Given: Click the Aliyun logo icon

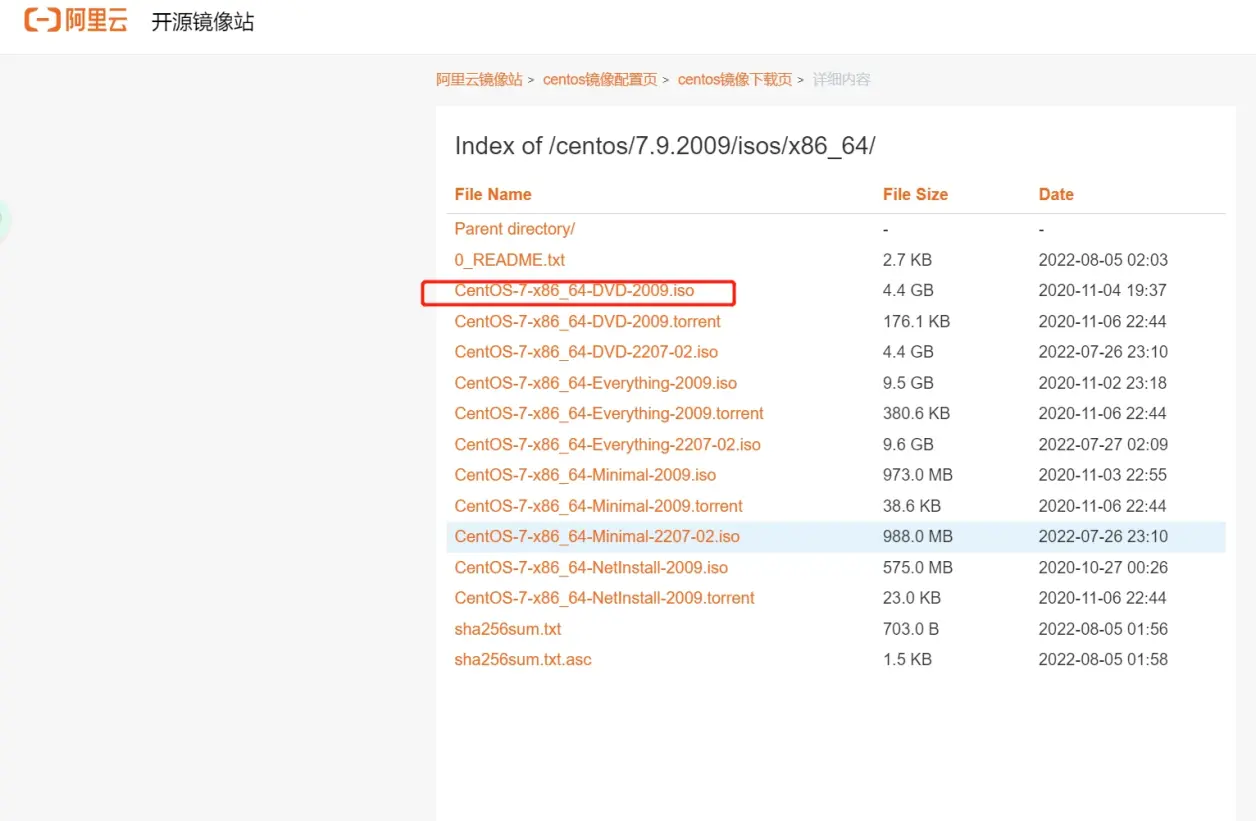Looking at the screenshot, I should coord(76,20).
